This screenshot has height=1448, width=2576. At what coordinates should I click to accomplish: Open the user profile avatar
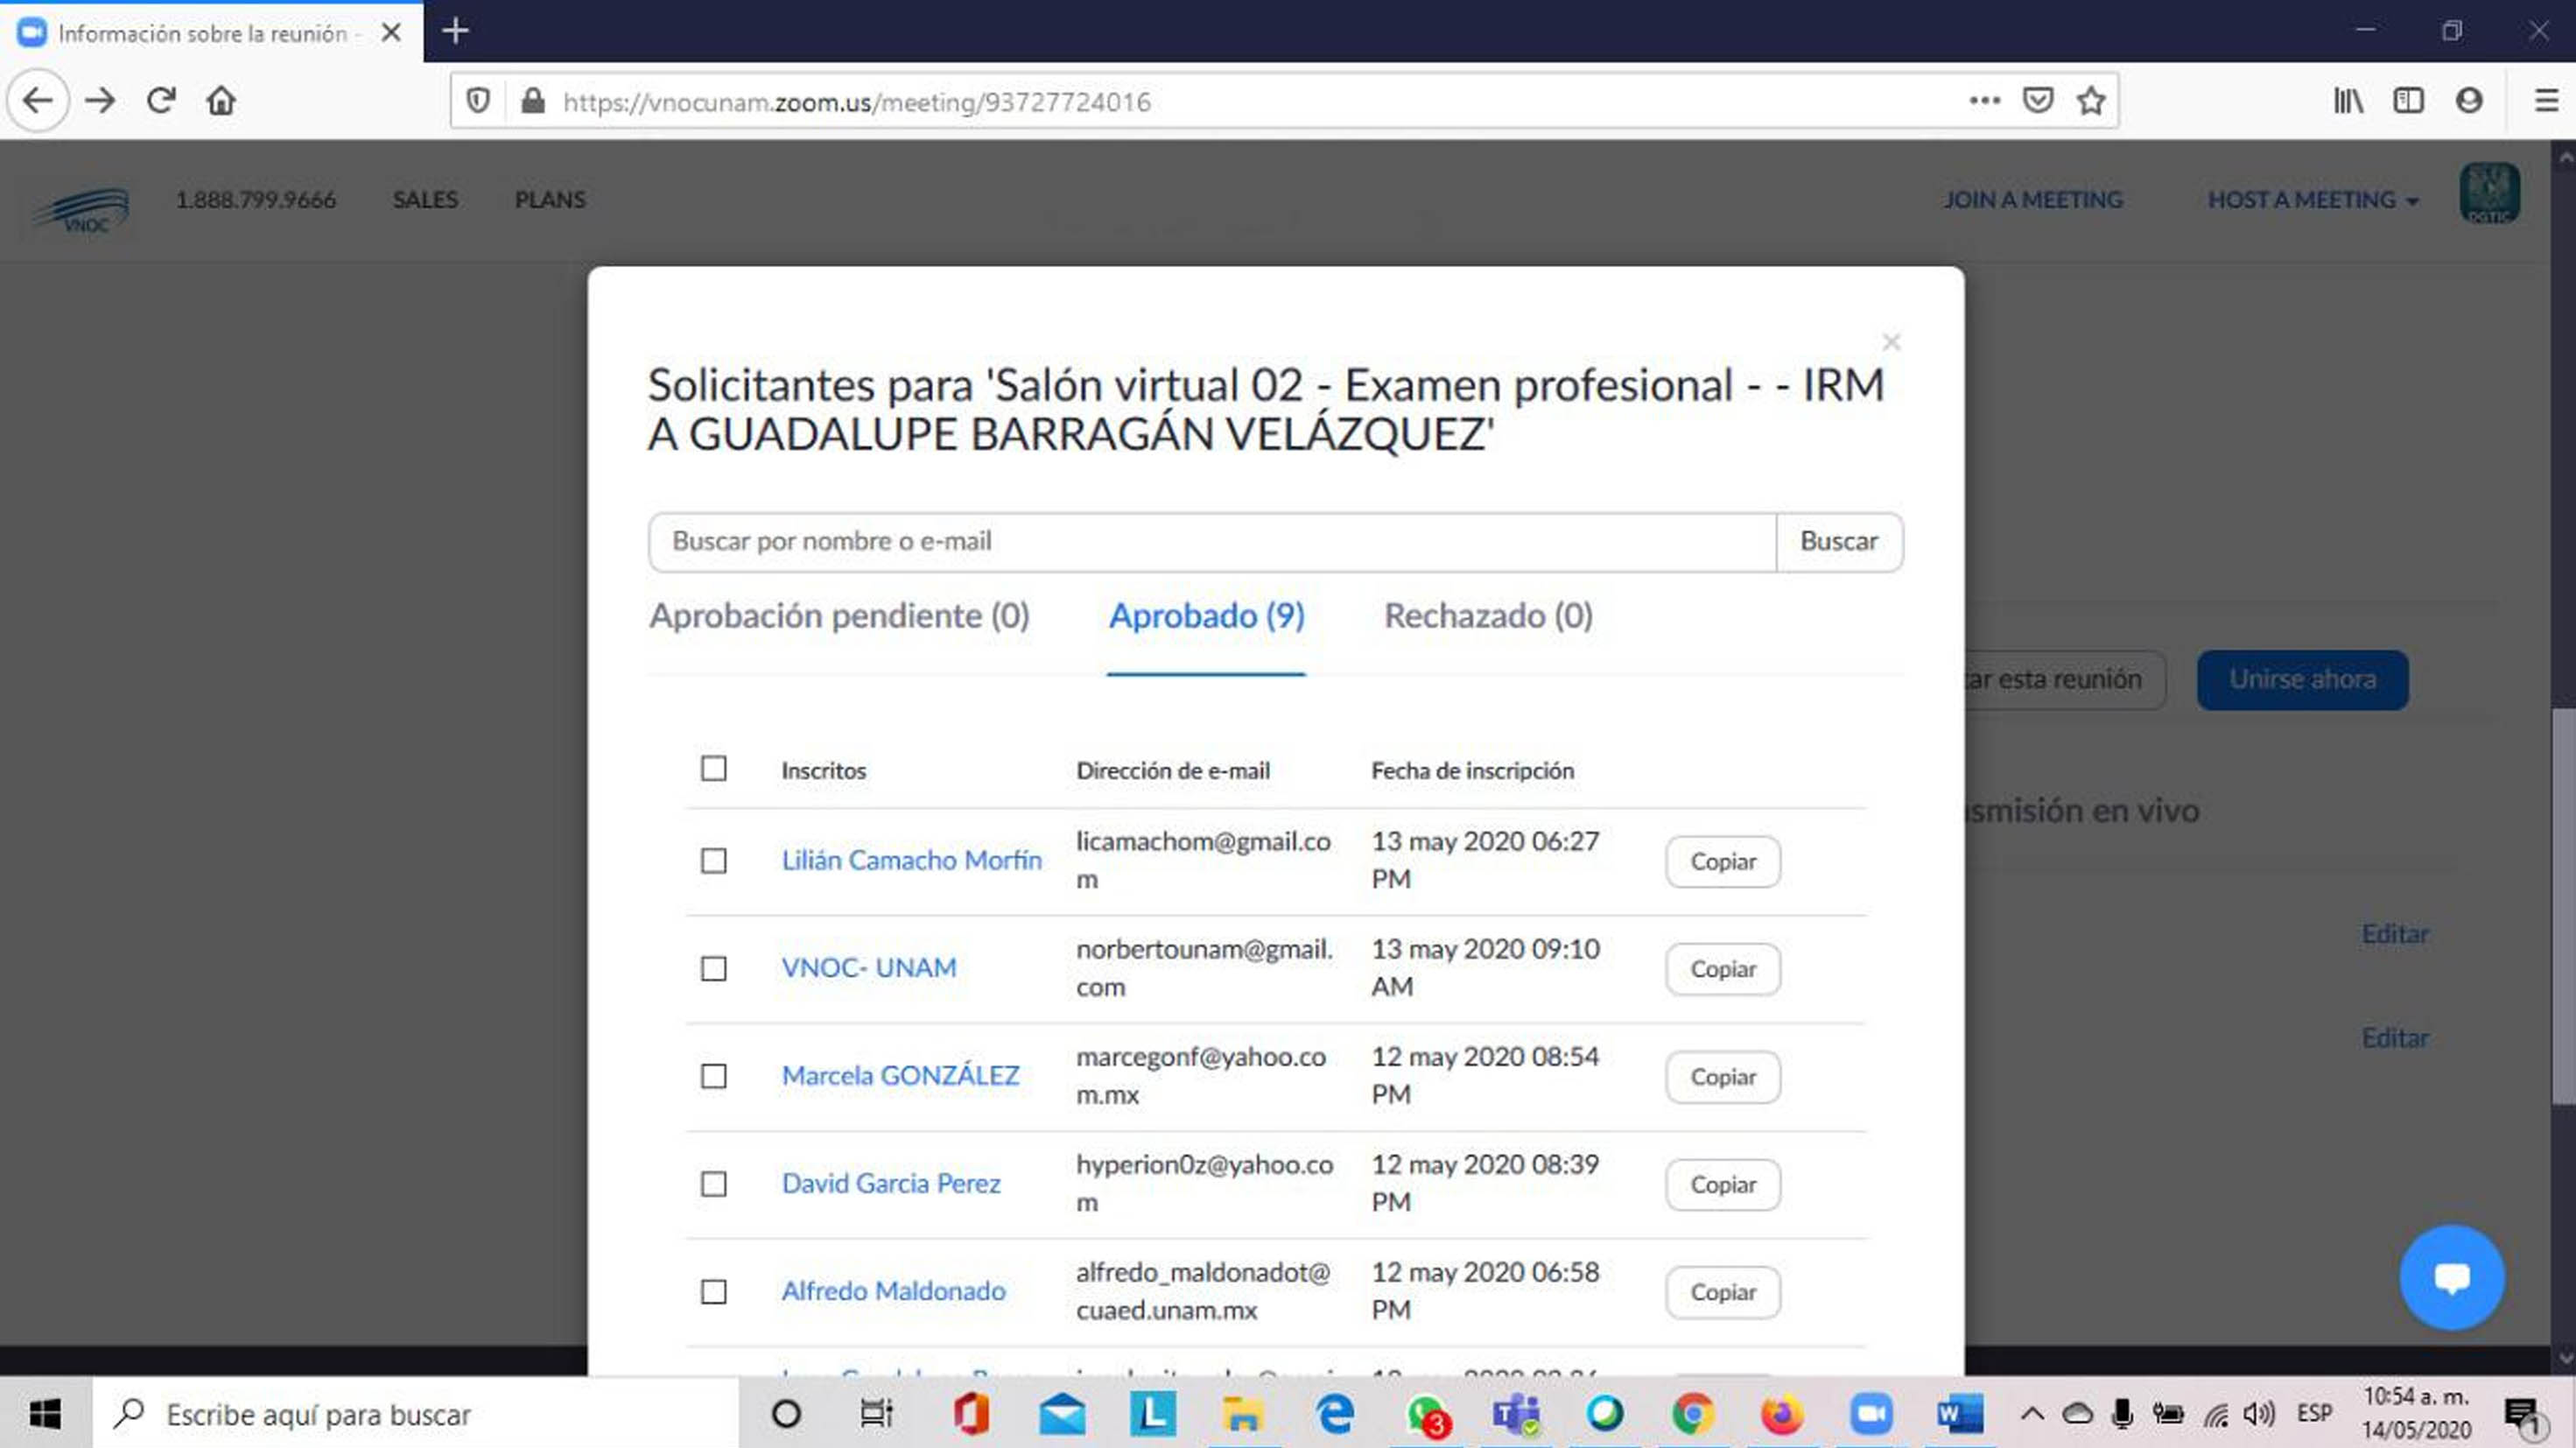point(2489,193)
